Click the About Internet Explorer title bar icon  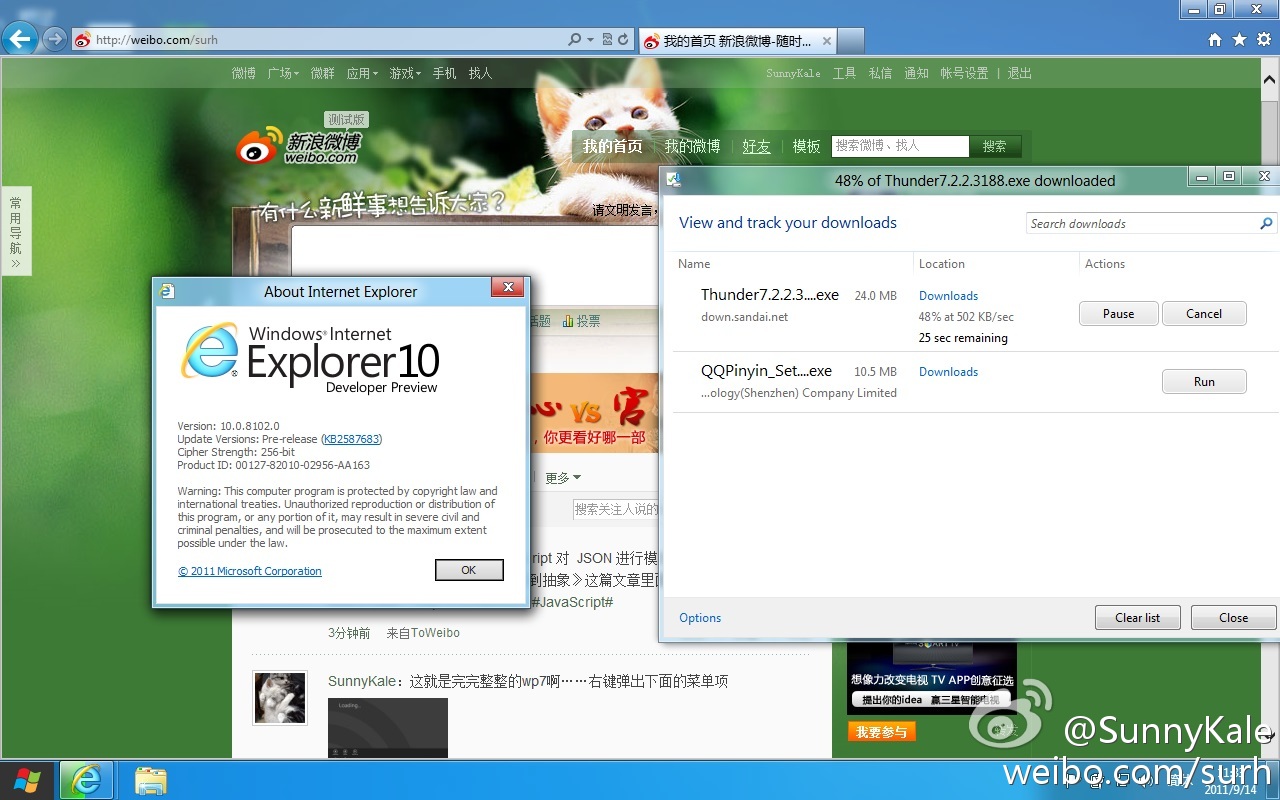168,291
